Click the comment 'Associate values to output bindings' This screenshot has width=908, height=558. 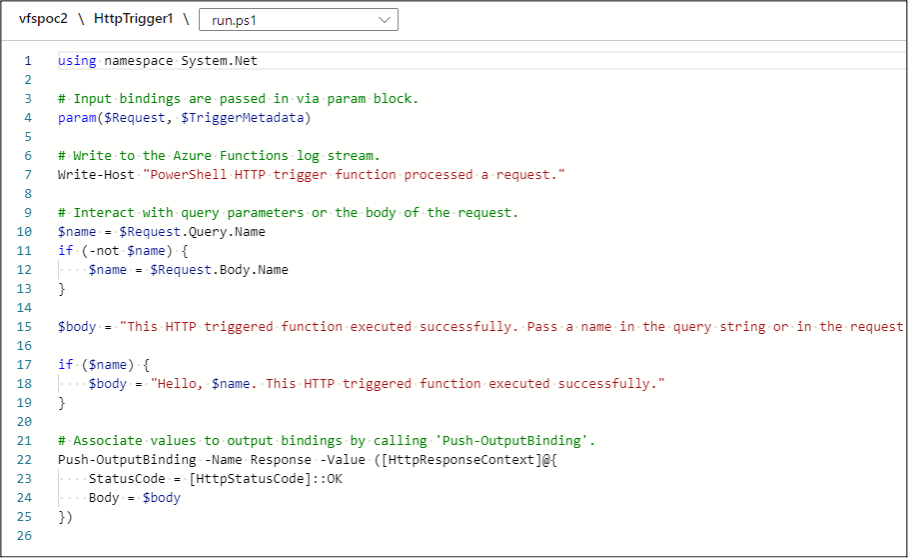click(327, 440)
